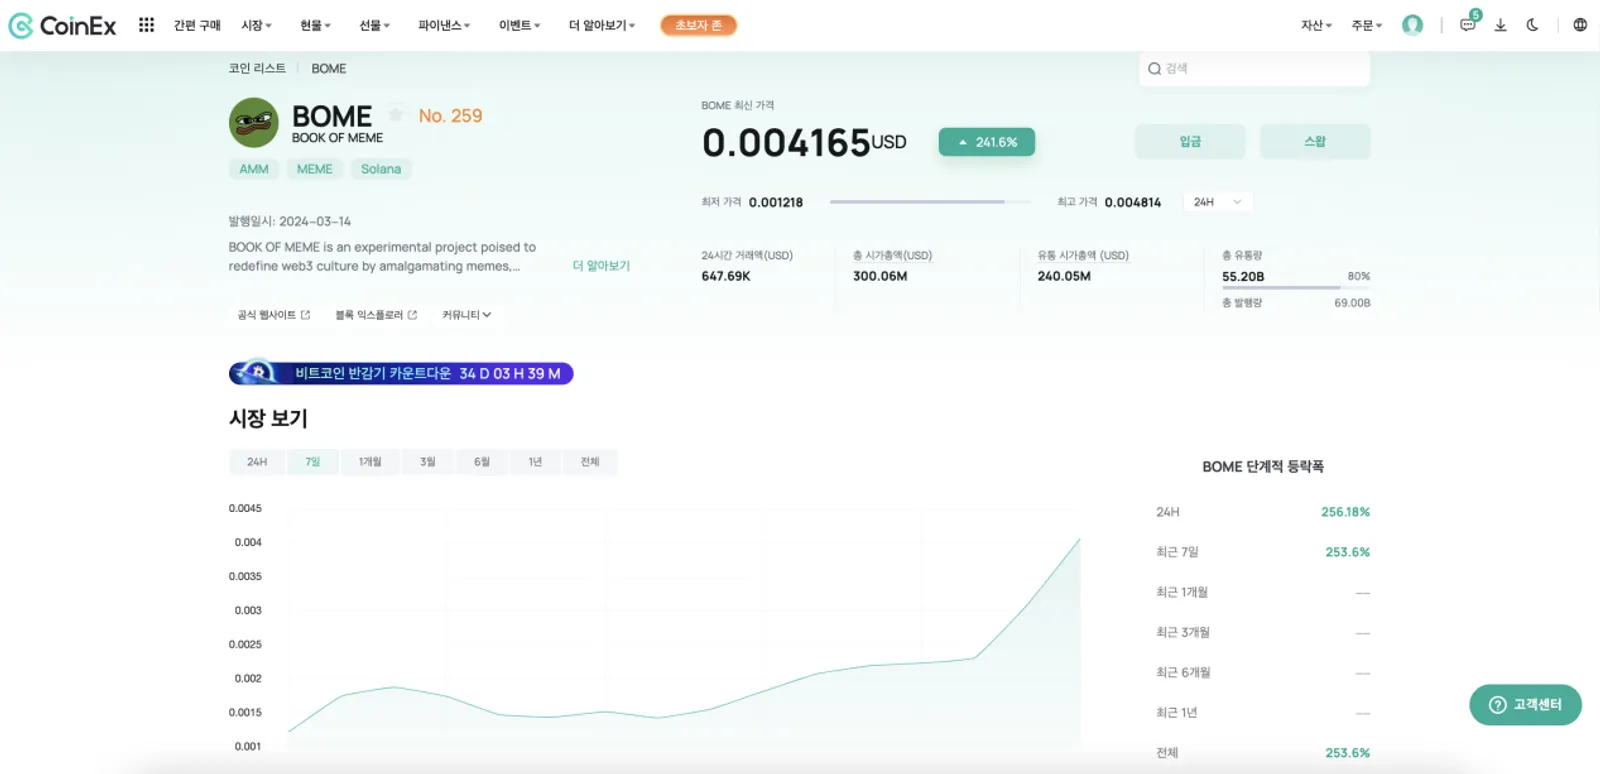Open the user profile avatar icon

[1412, 25]
